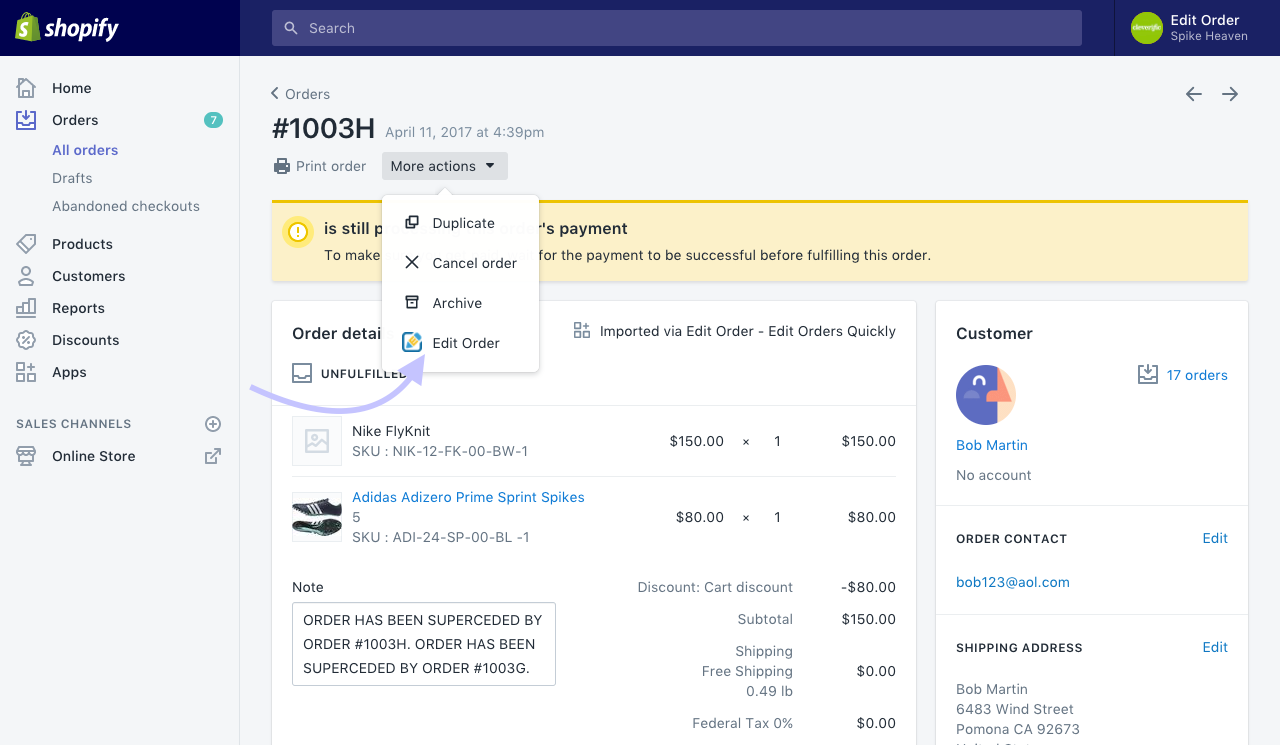Click the search input field
This screenshot has width=1280, height=745.
tap(677, 28)
